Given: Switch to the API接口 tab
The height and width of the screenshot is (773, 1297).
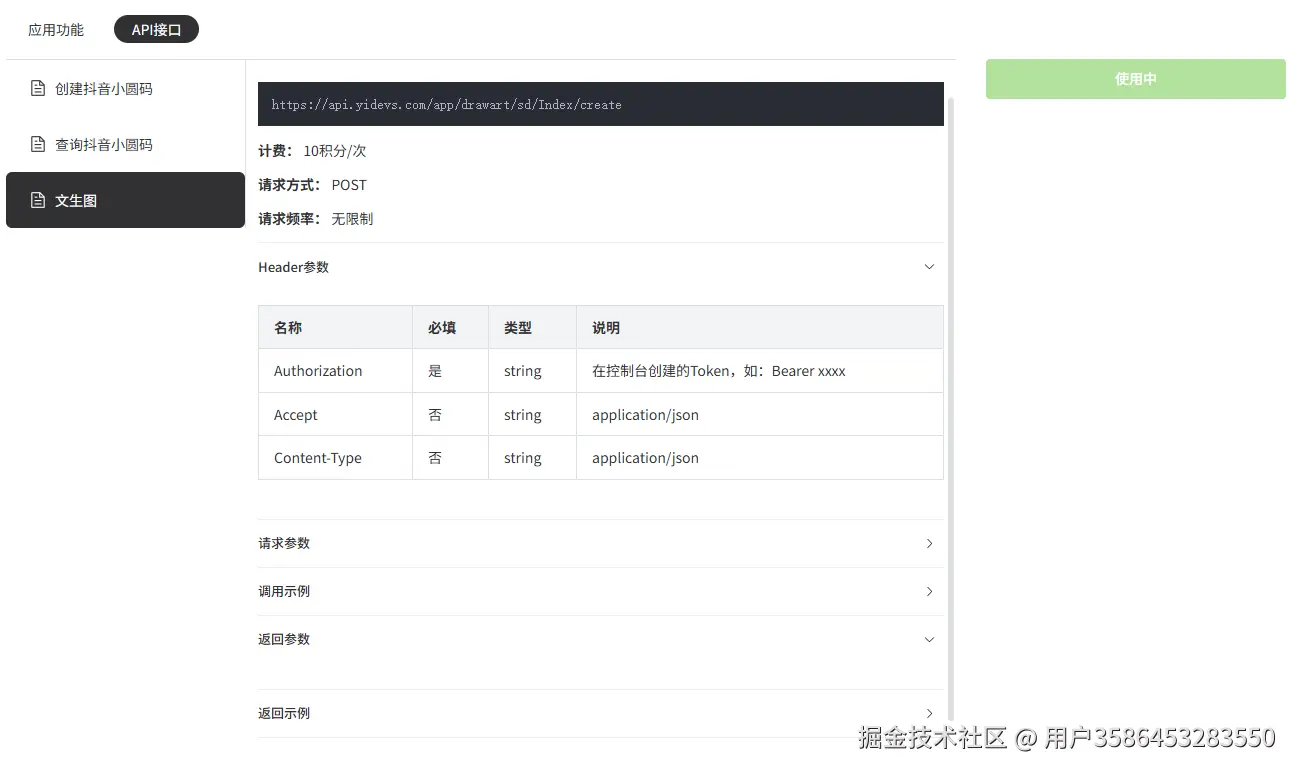Looking at the screenshot, I should [x=156, y=30].
